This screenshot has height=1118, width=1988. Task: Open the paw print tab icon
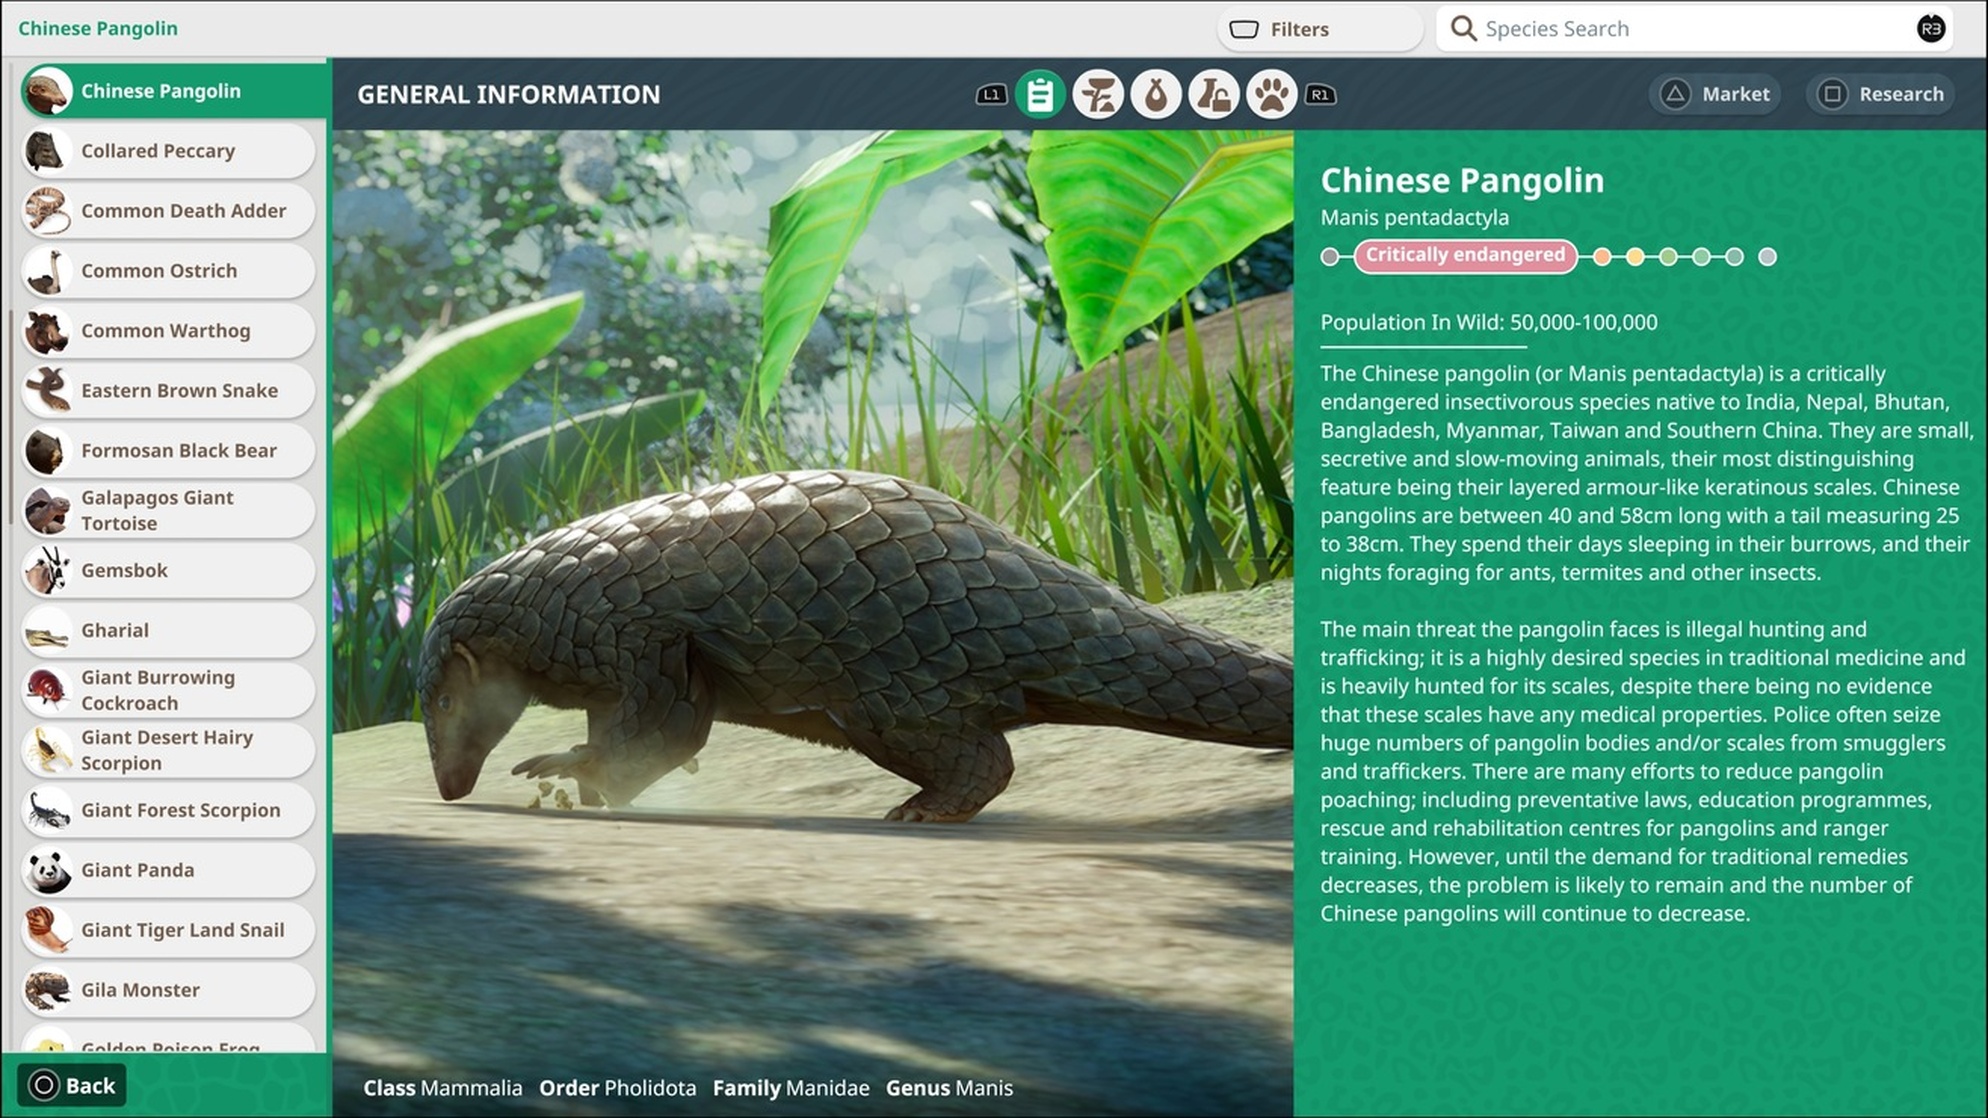point(1272,95)
